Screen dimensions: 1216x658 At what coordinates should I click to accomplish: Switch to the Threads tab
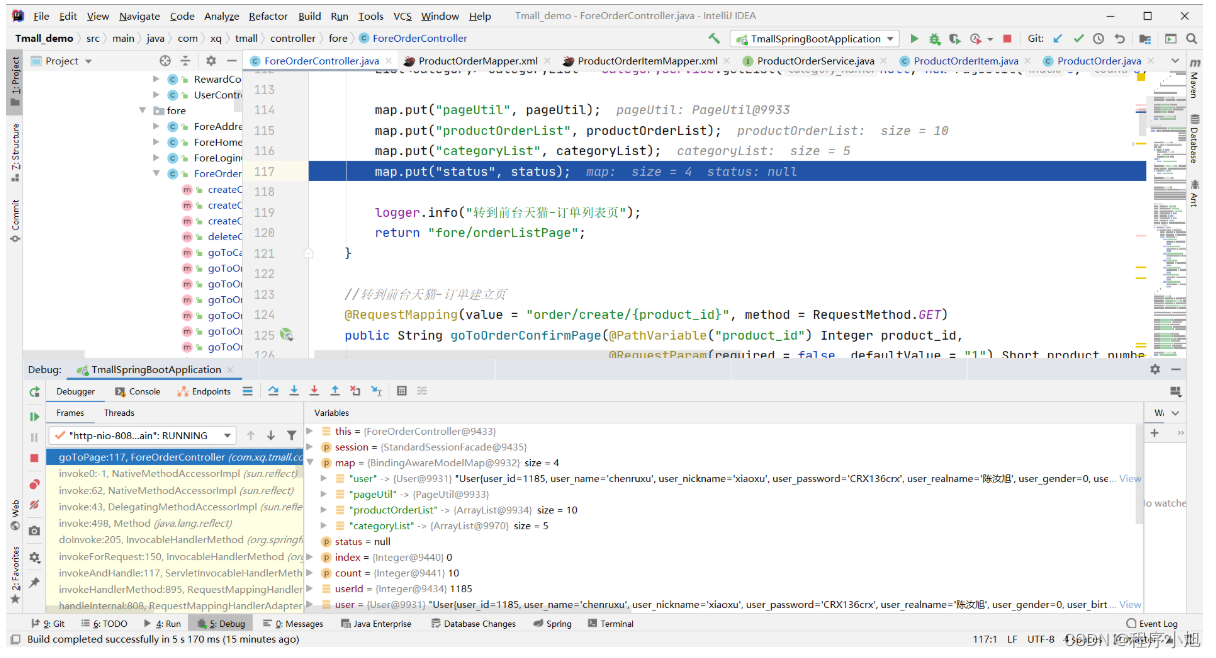[x=119, y=413]
